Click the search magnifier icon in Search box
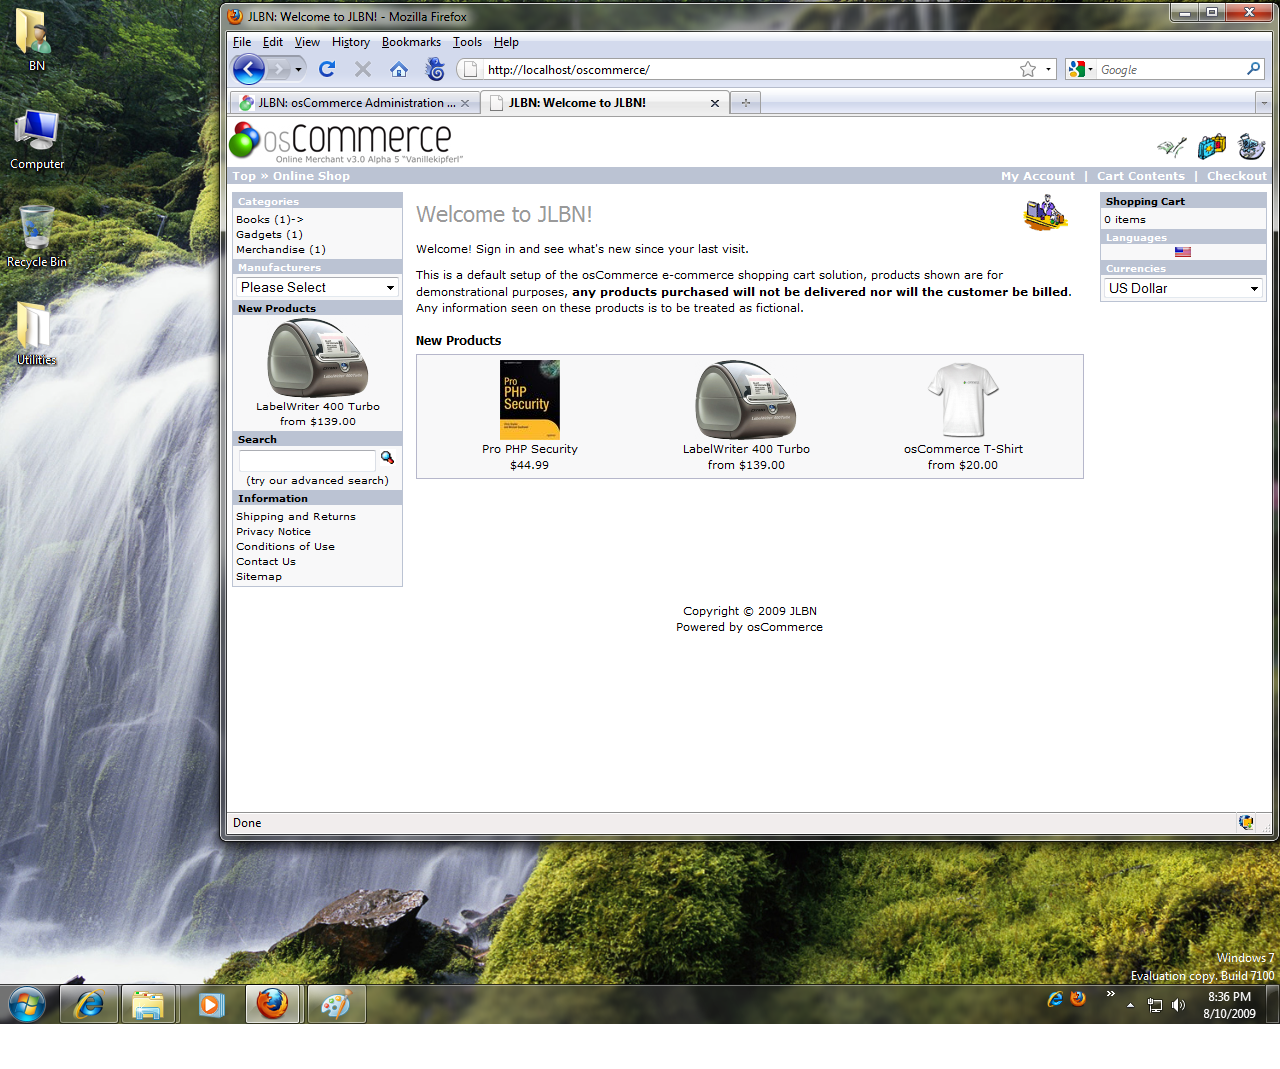Image resolution: width=1280 pixels, height=1069 pixels. click(x=387, y=458)
